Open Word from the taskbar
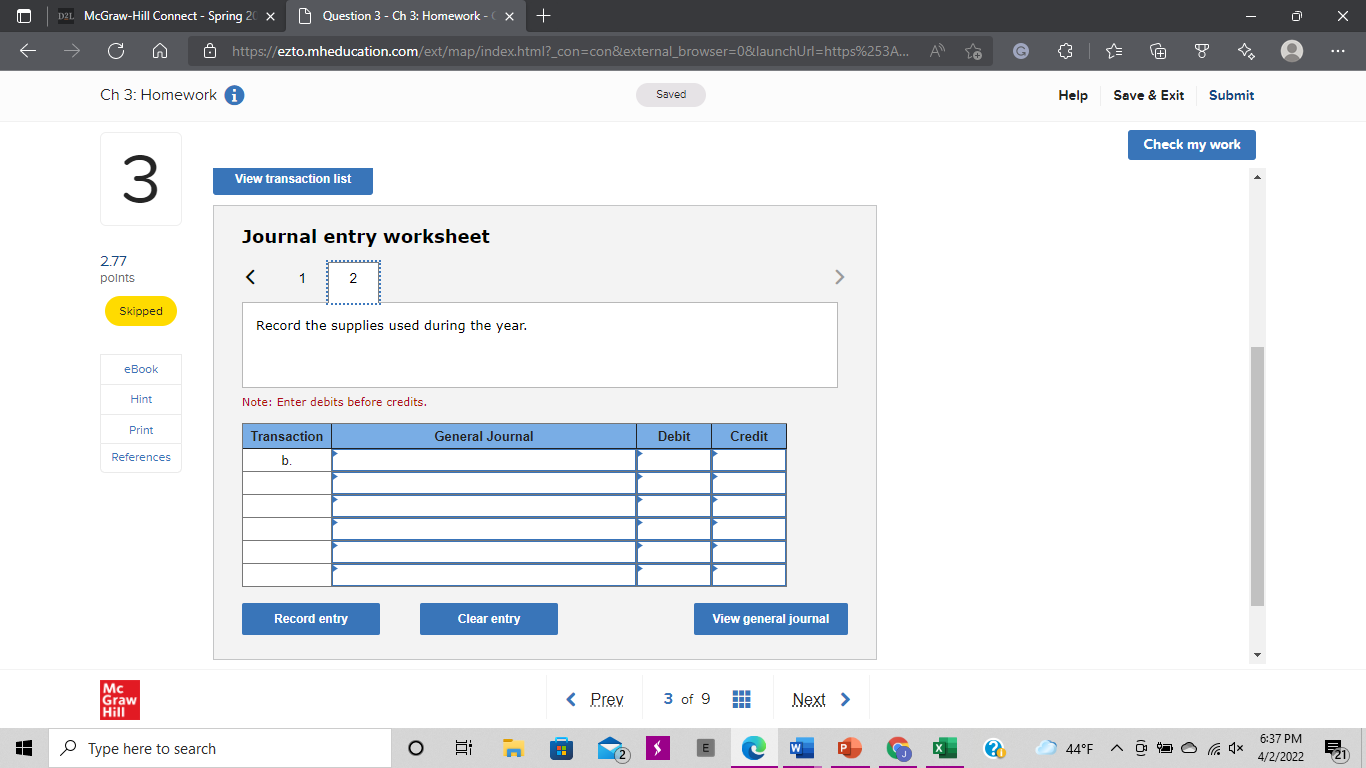This screenshot has width=1366, height=768. [800, 748]
